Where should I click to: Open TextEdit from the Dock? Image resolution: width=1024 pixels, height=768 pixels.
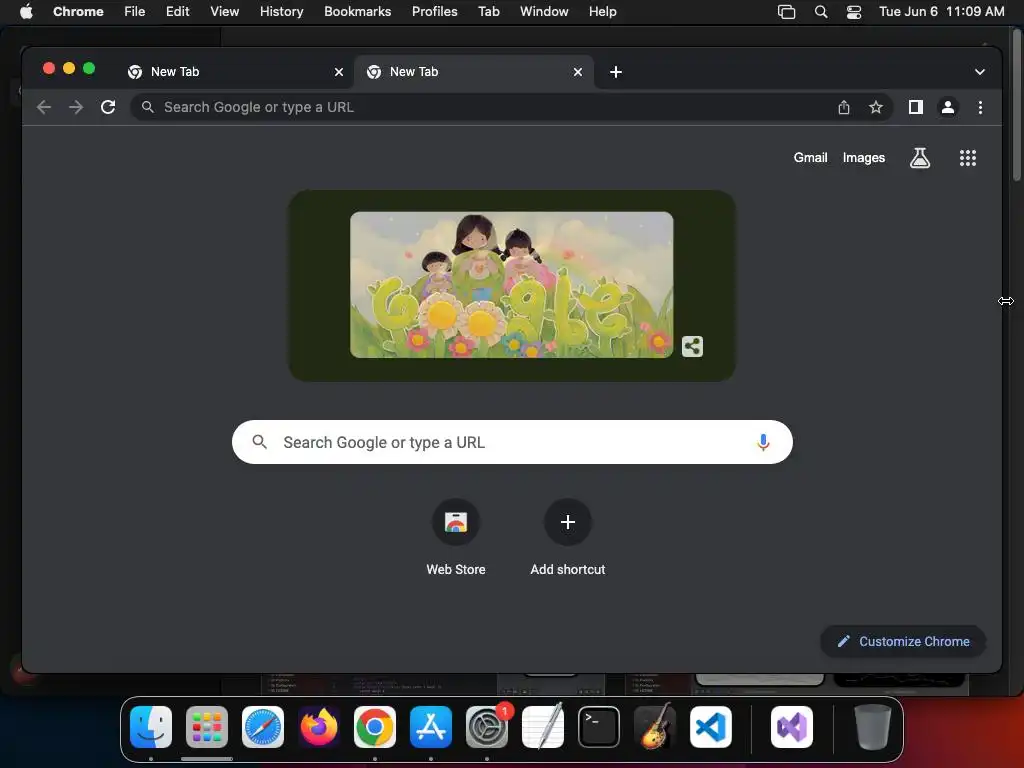[543, 727]
